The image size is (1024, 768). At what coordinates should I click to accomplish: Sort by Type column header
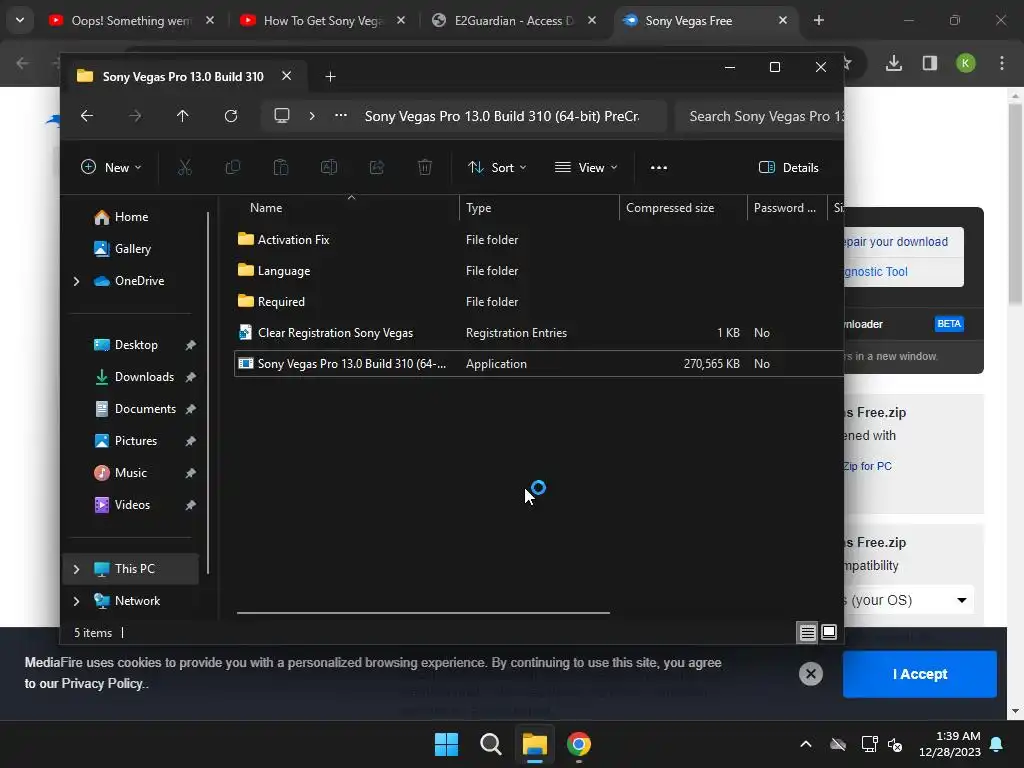click(x=539, y=208)
